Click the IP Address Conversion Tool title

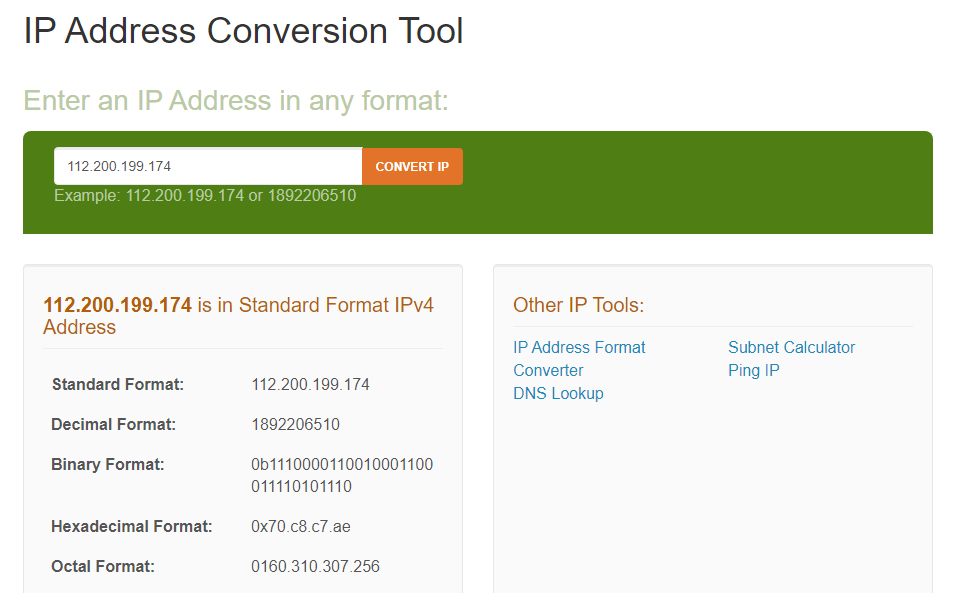click(241, 31)
